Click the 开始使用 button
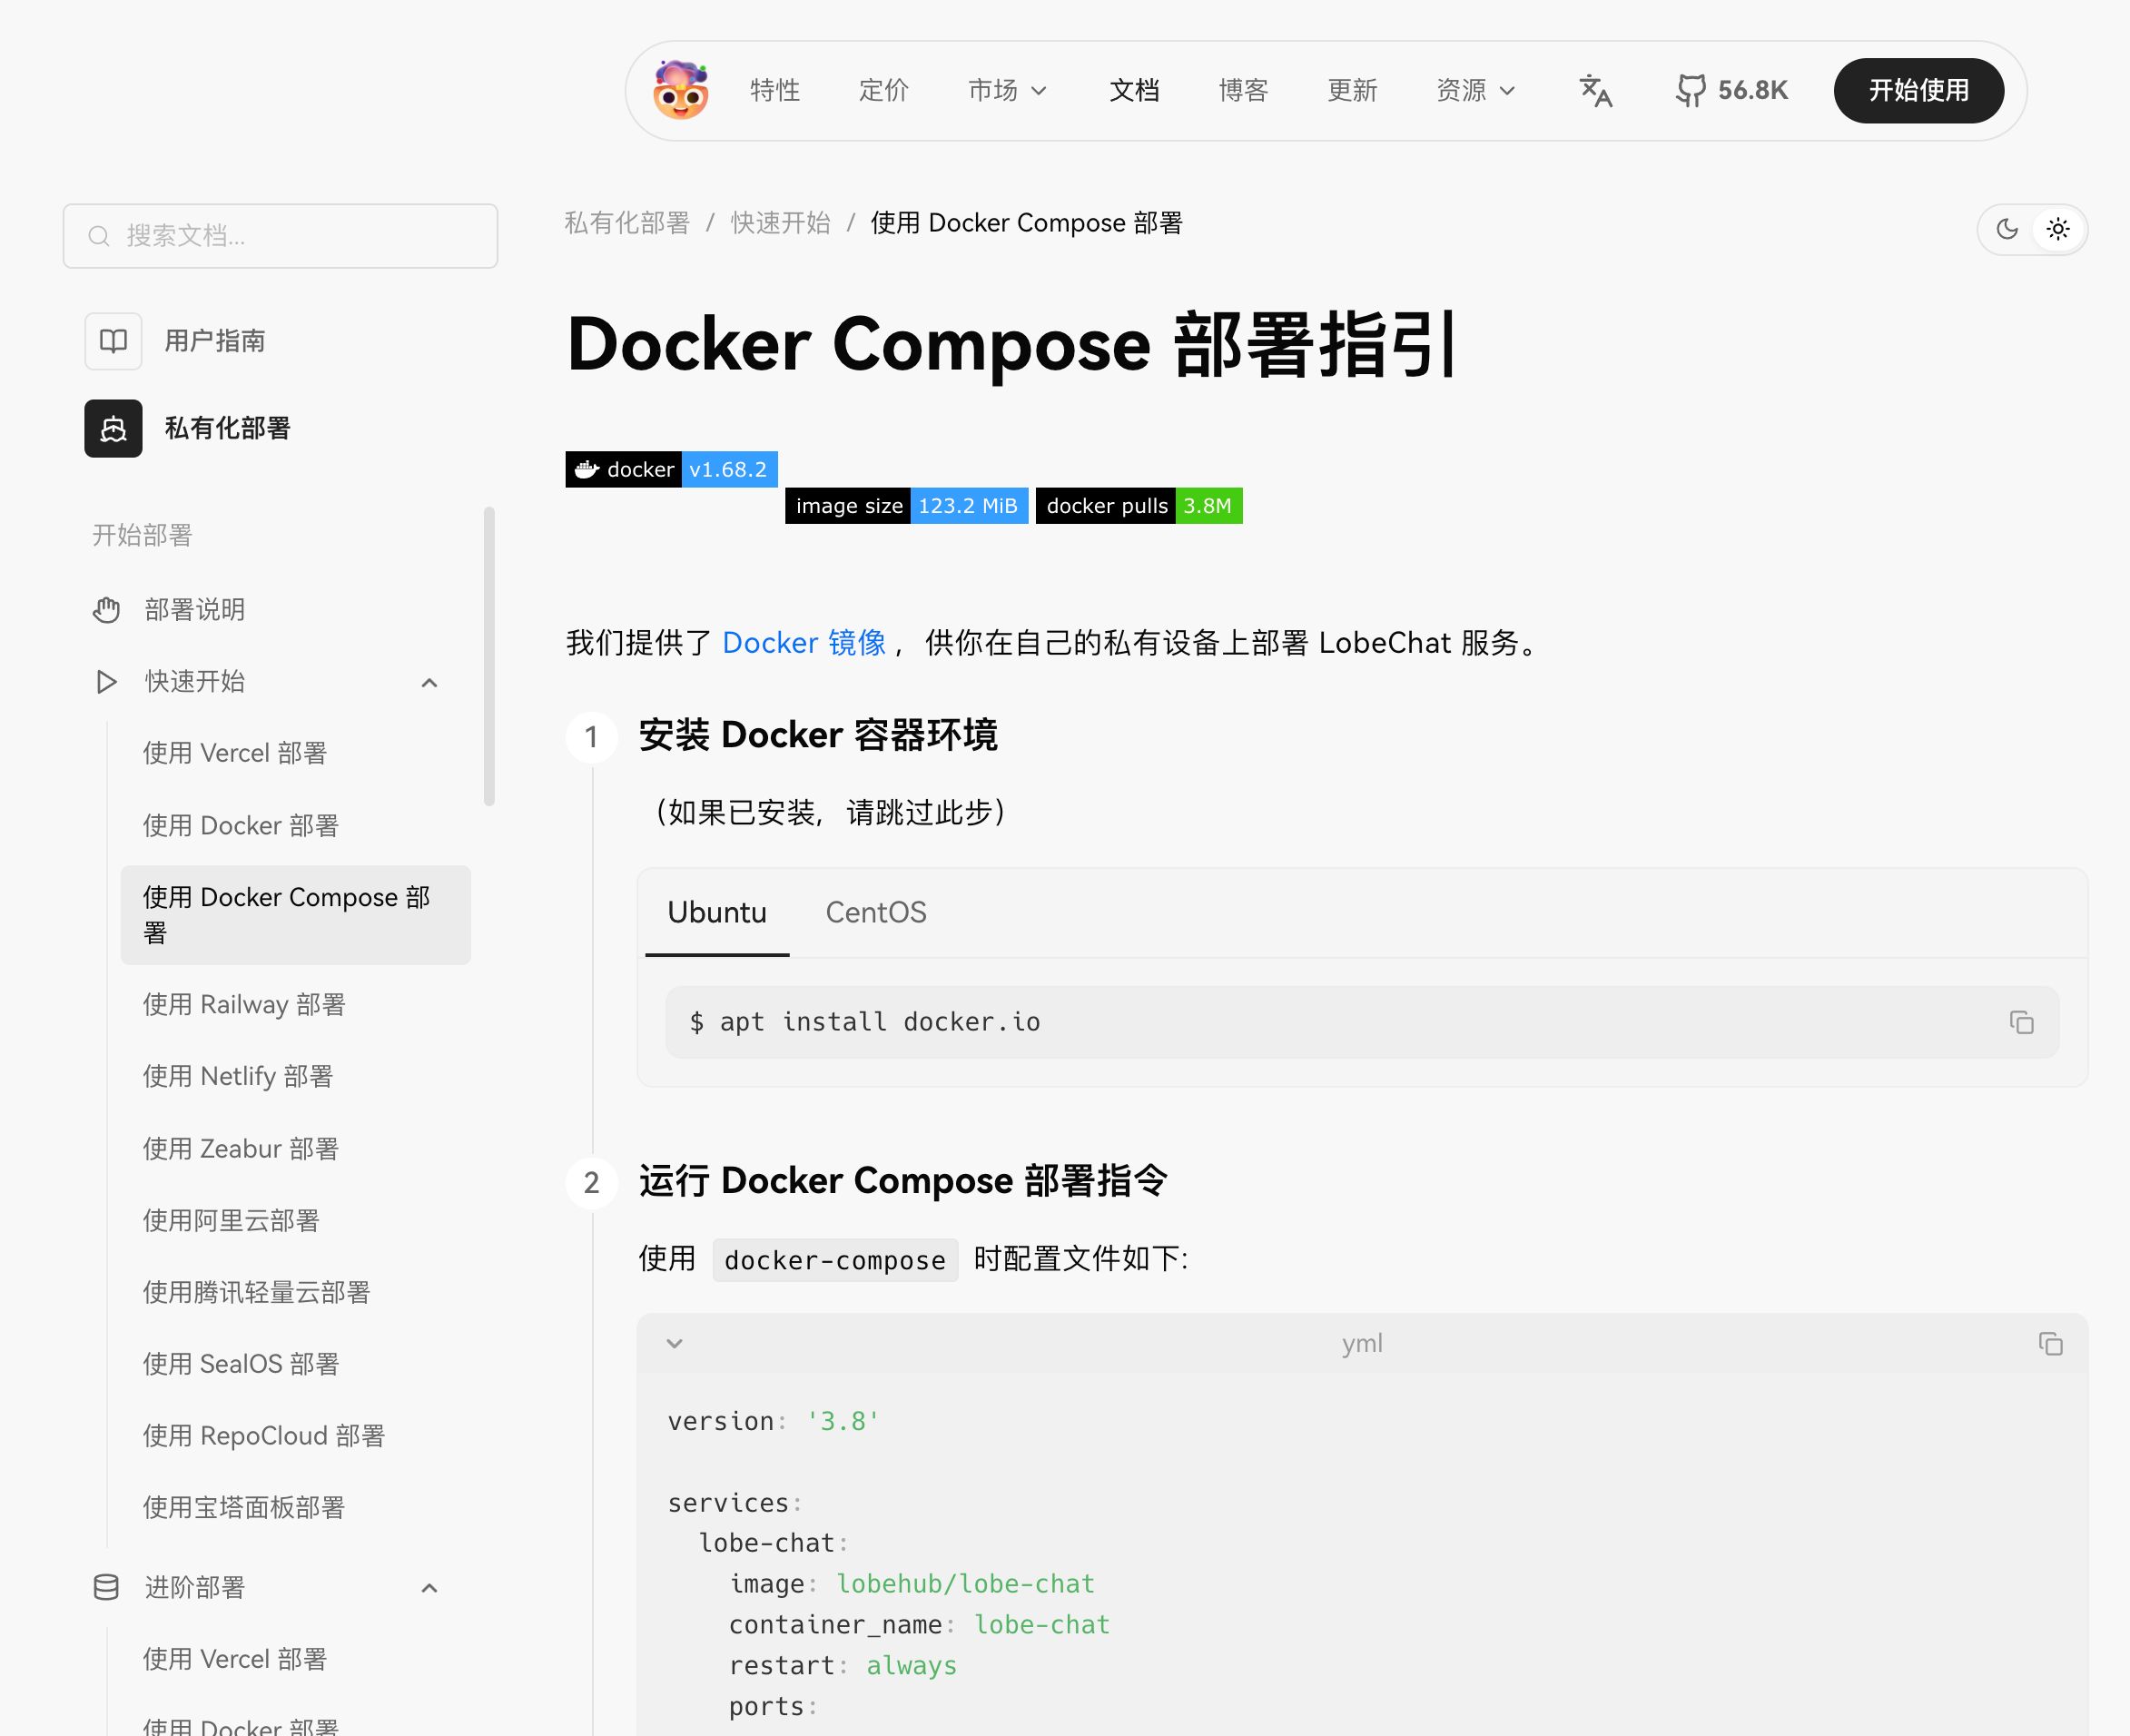 (x=1918, y=91)
